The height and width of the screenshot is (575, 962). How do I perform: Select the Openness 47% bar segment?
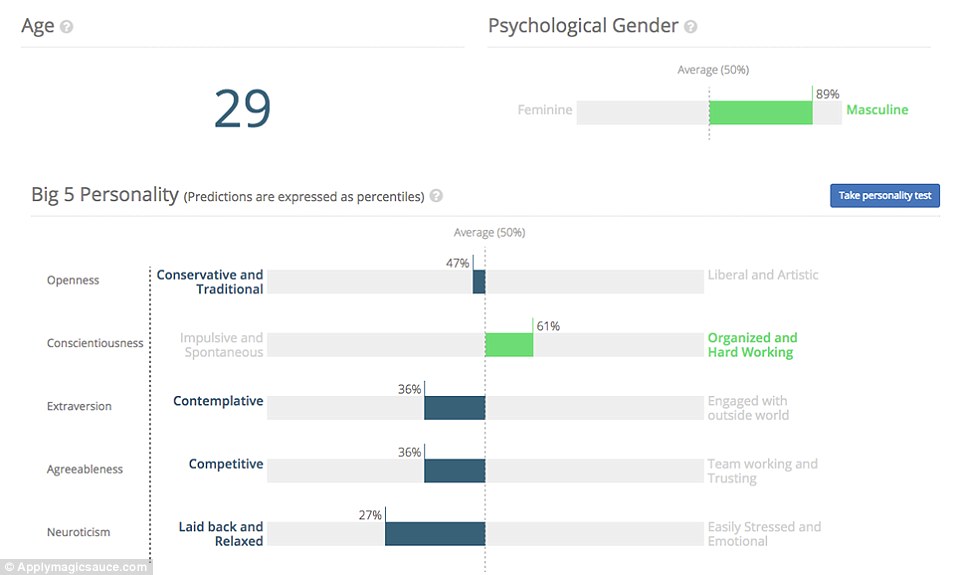479,282
